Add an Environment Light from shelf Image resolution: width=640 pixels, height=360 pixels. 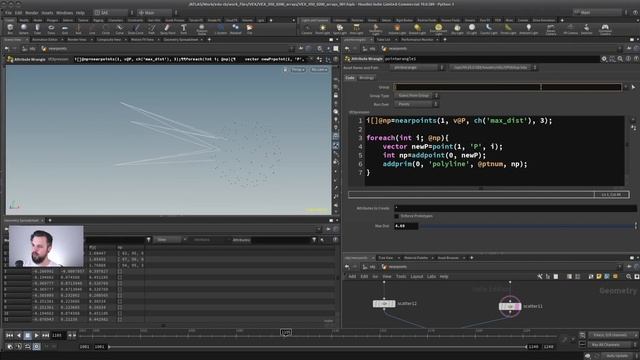[x=438, y=29]
